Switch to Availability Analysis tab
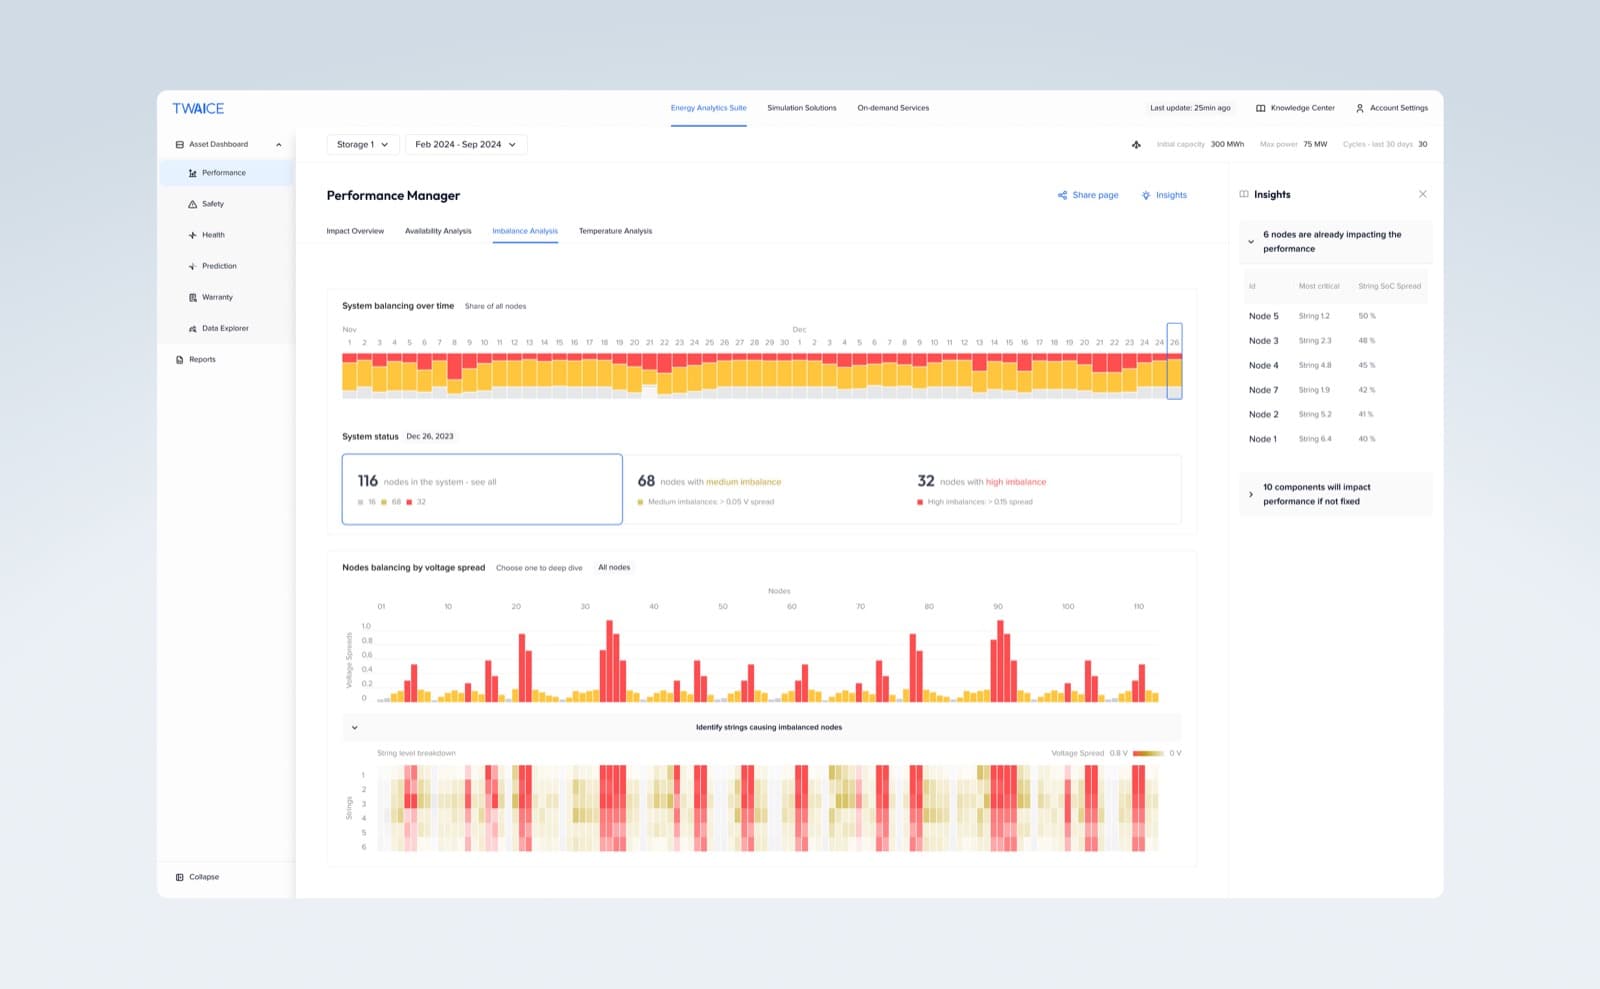Screen dimensions: 1600x989 (438, 231)
